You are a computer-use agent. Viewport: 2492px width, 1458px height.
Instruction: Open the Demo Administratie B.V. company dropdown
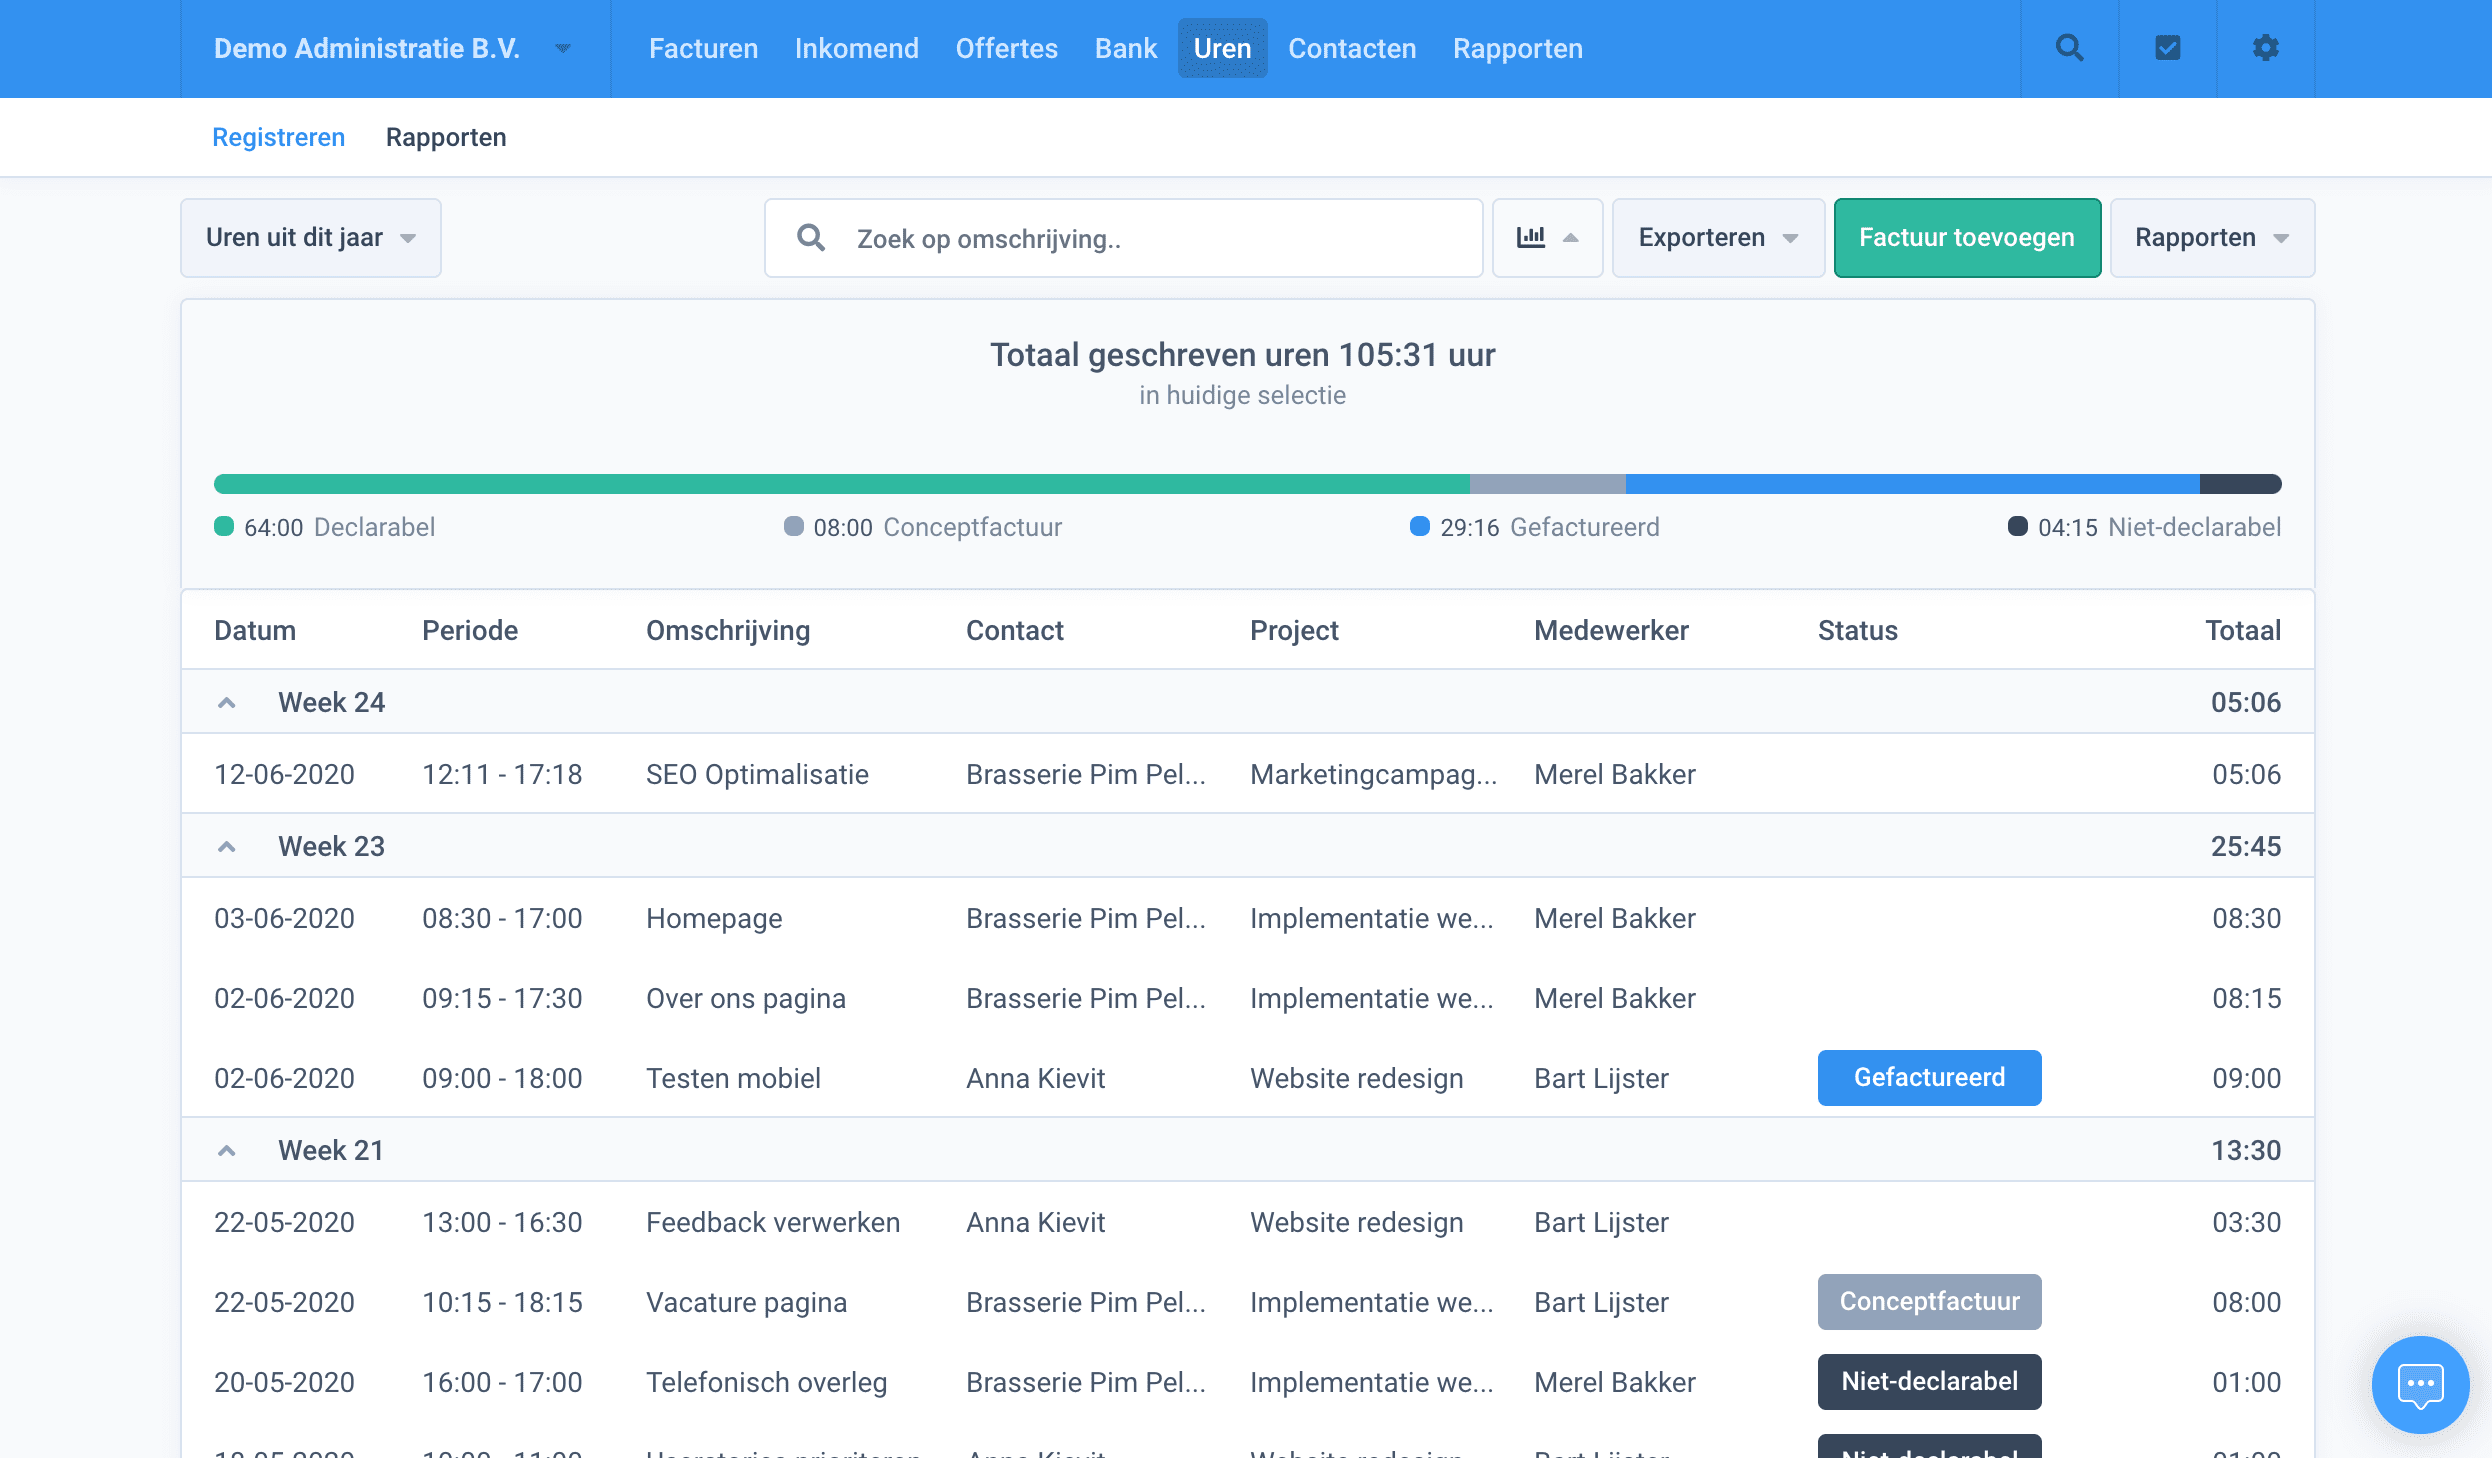pos(392,48)
